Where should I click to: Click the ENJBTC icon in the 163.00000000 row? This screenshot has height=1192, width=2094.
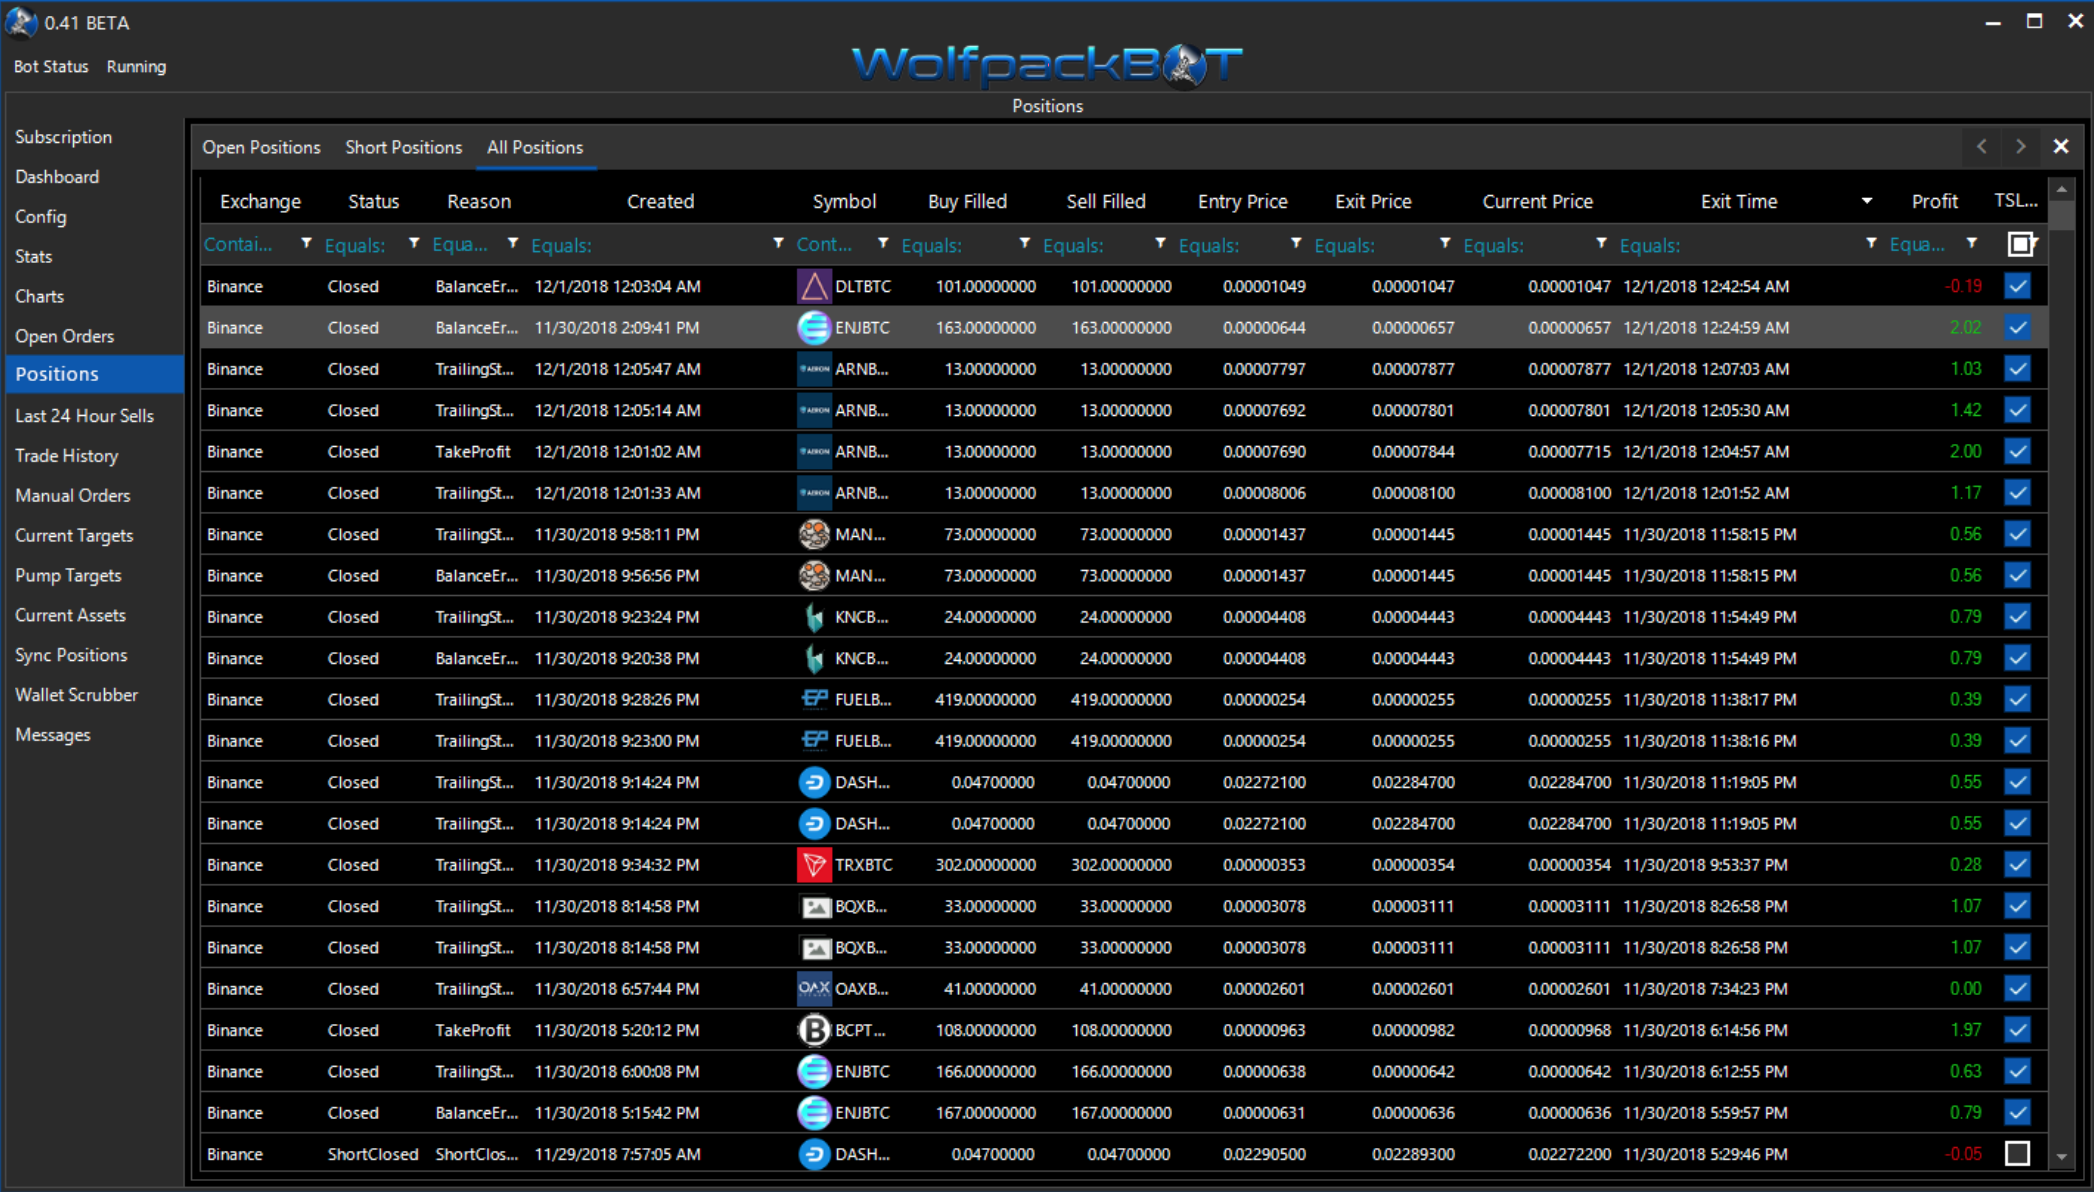pyautogui.click(x=814, y=328)
